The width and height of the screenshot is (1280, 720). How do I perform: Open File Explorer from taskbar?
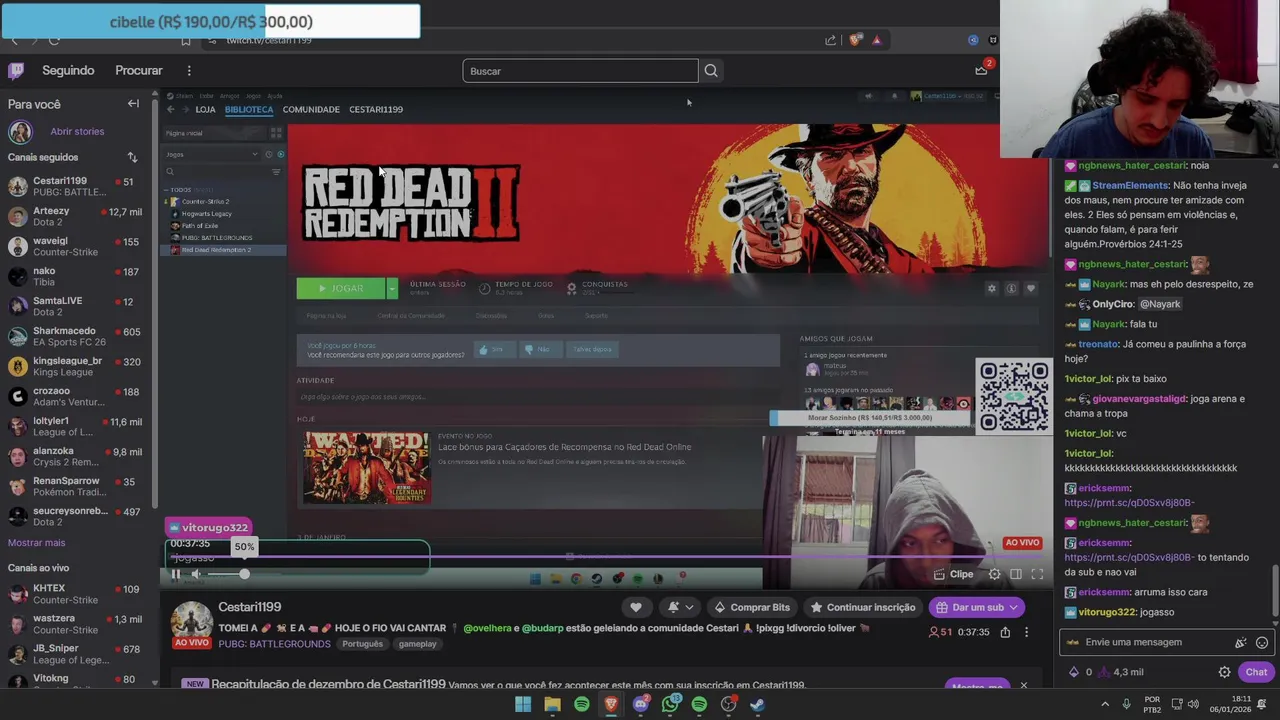tap(552, 704)
